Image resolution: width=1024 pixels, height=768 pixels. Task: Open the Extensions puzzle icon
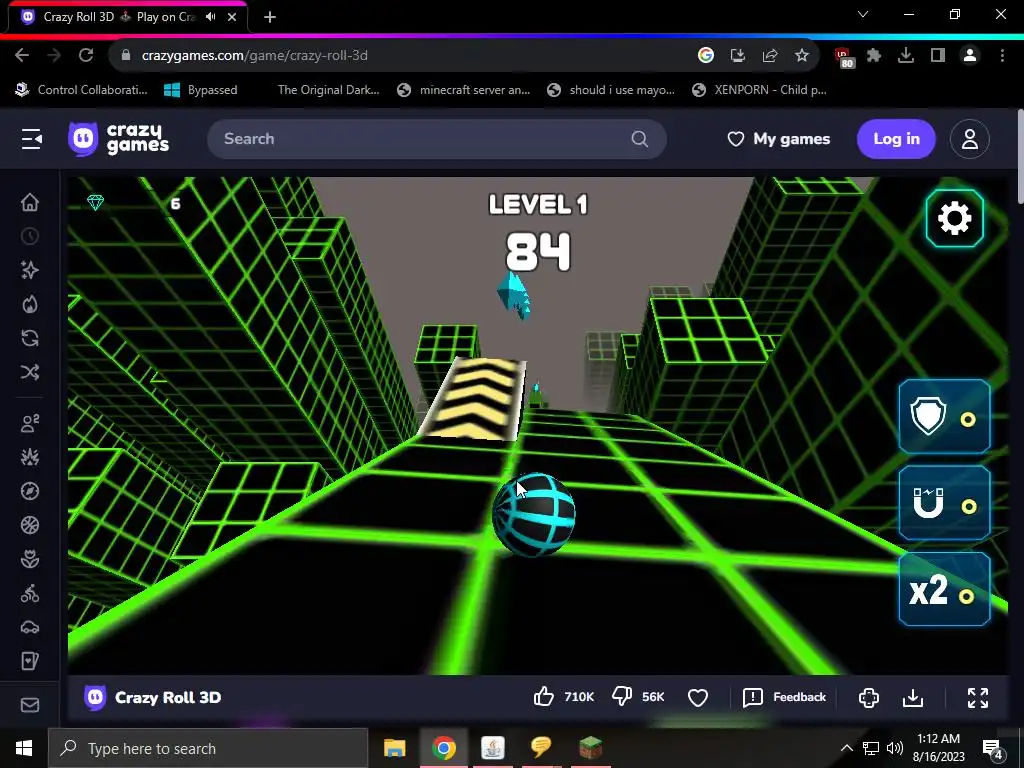pyautogui.click(x=874, y=56)
